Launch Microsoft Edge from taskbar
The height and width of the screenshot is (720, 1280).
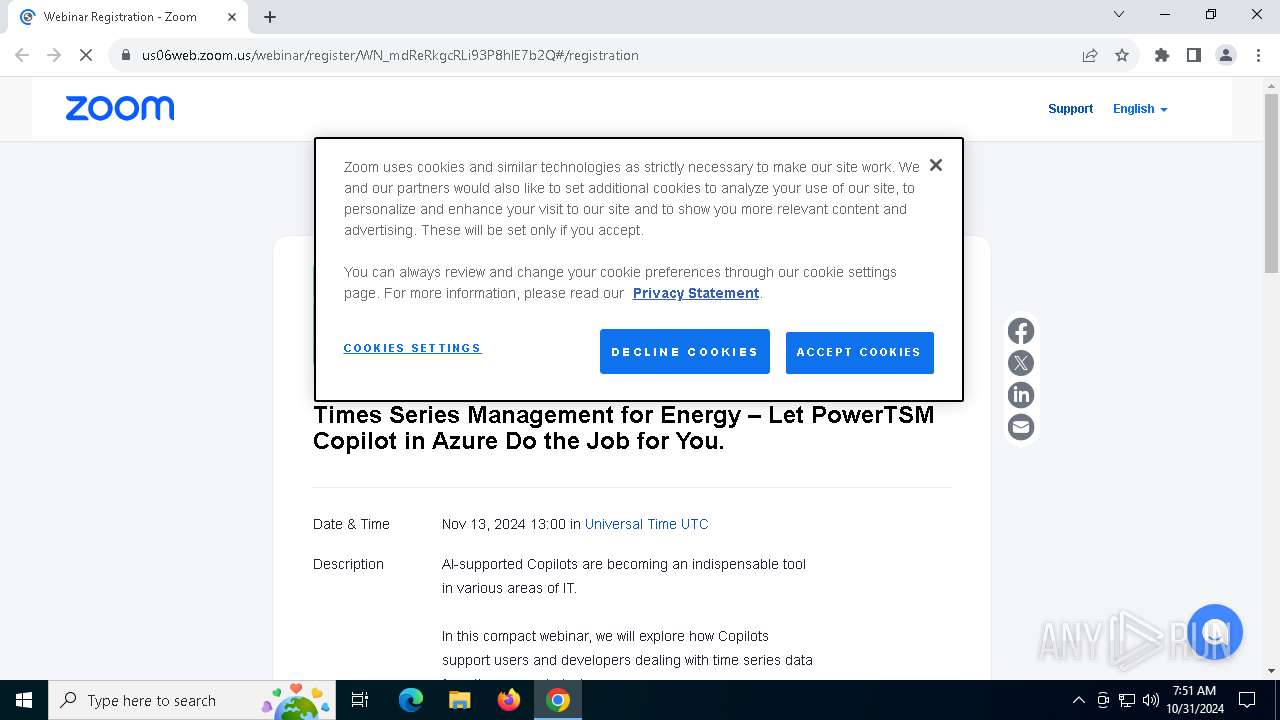click(411, 700)
